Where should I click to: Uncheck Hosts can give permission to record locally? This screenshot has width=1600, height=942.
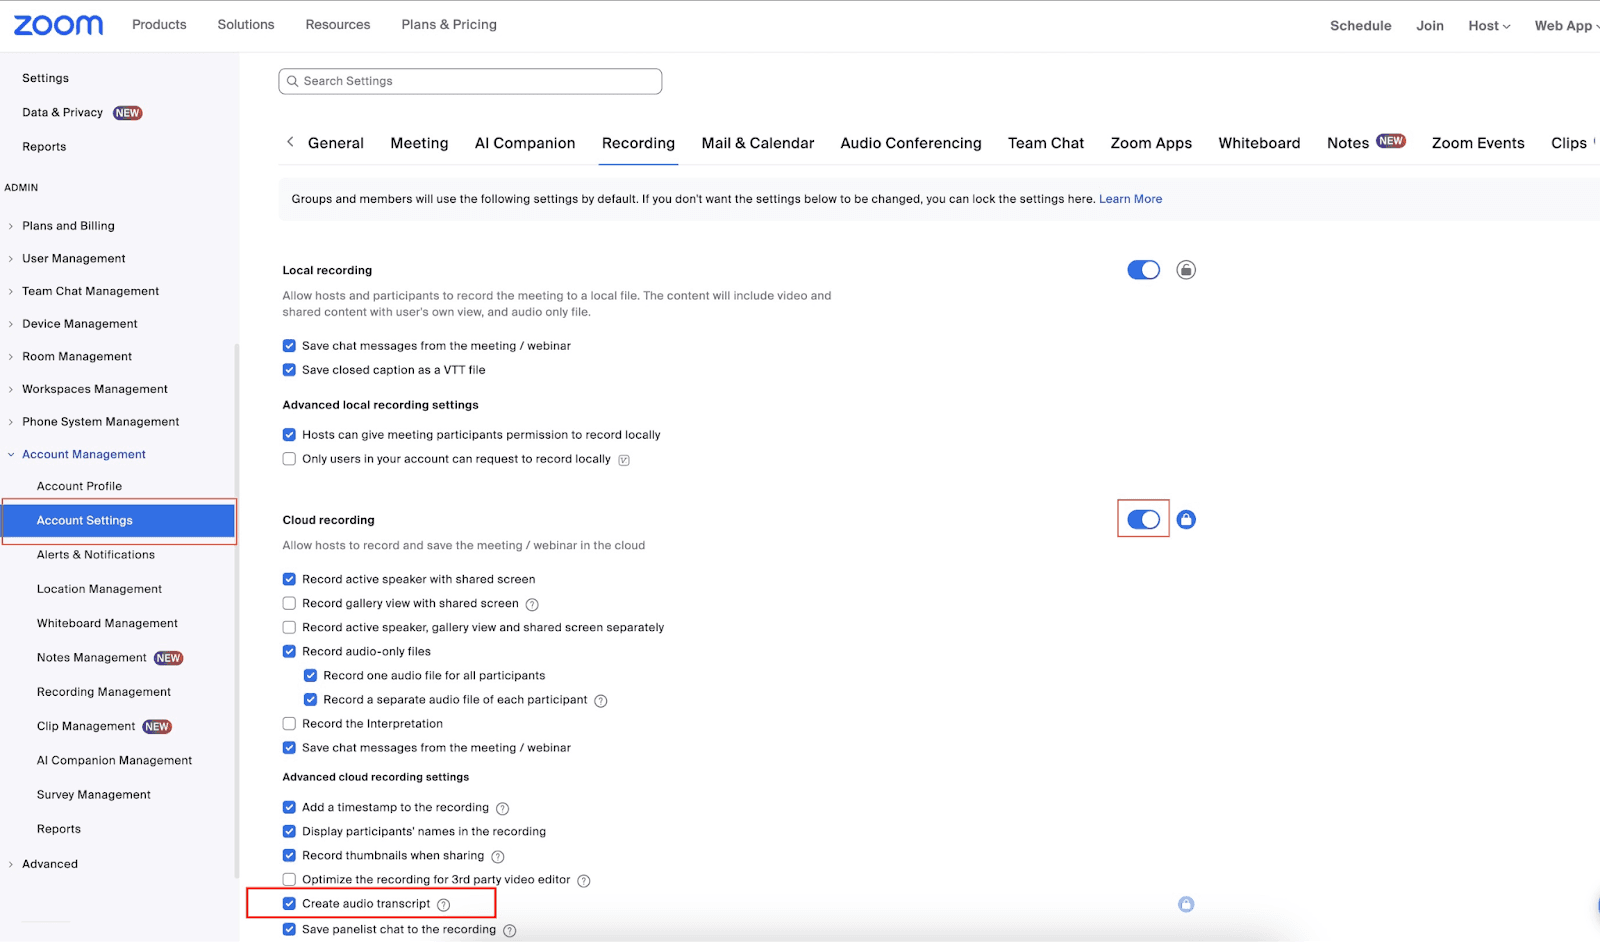click(289, 435)
